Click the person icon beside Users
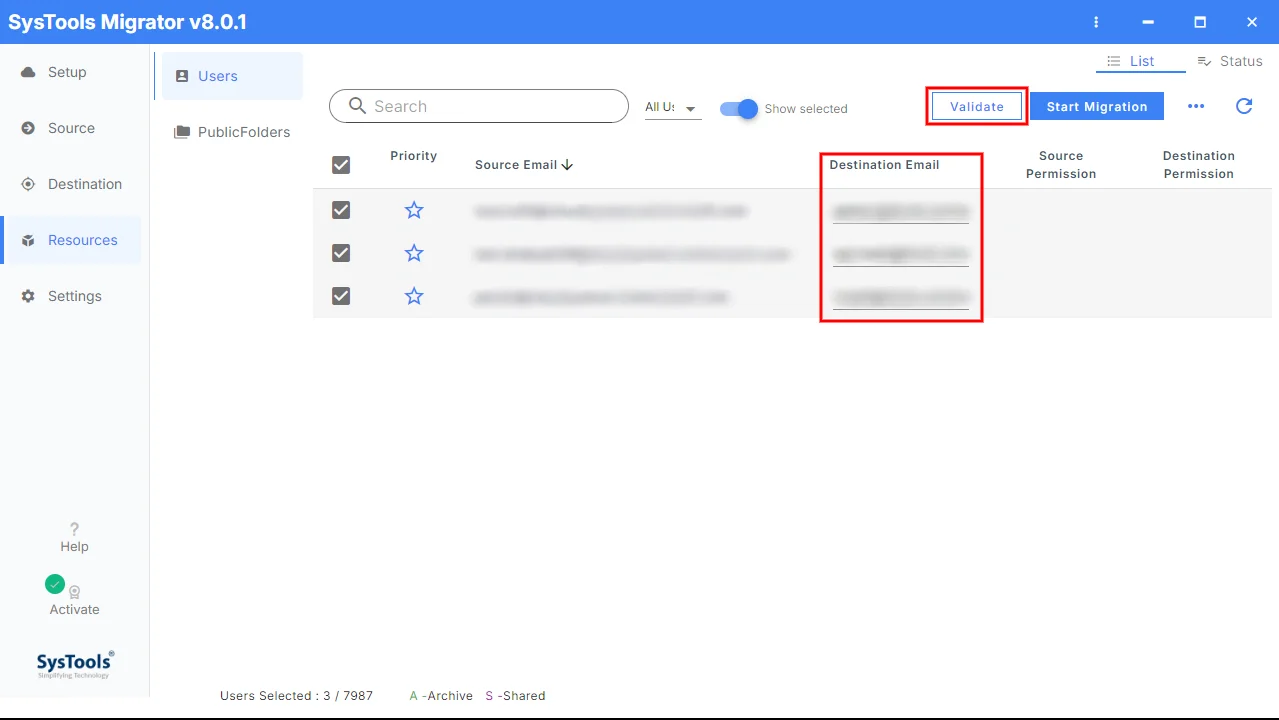This screenshot has width=1279, height=720. [182, 76]
